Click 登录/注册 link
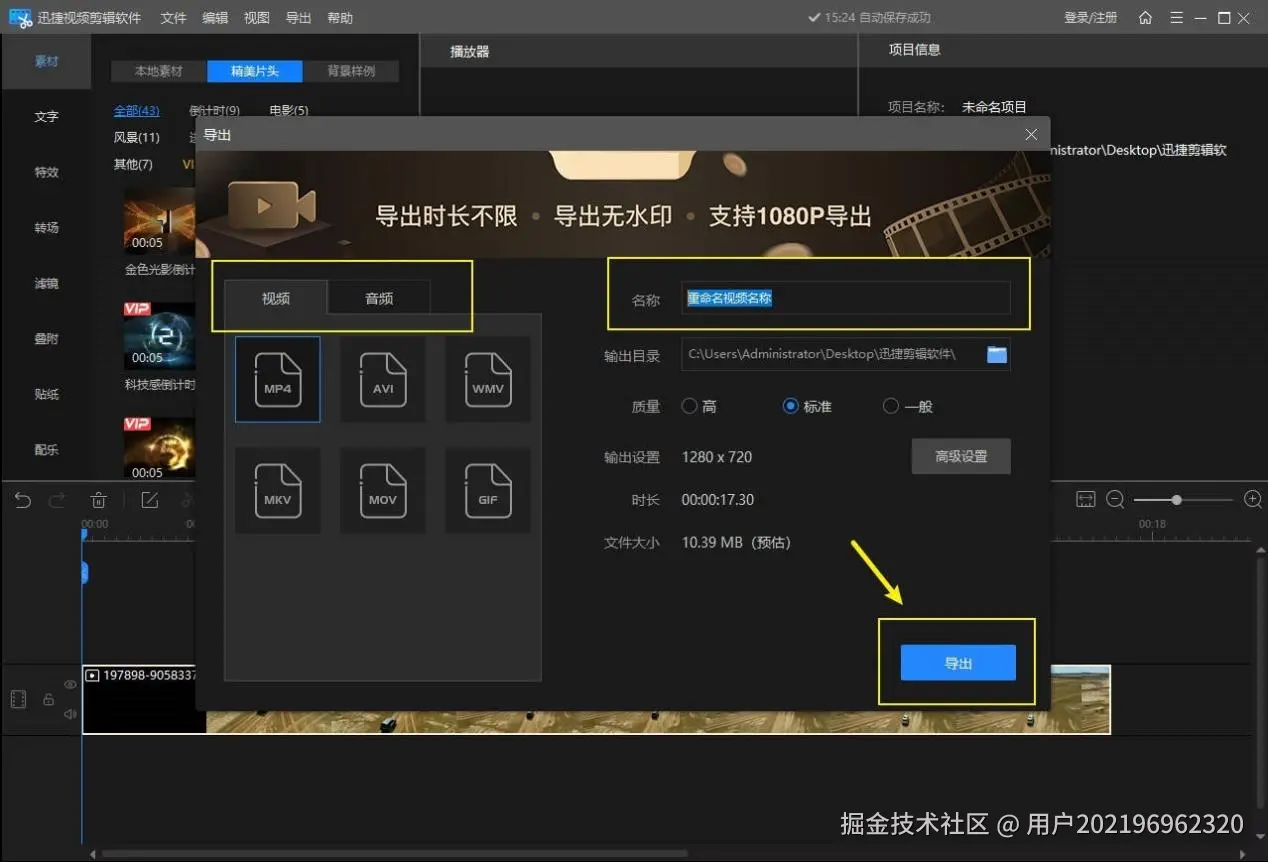This screenshot has width=1268, height=862. click(1091, 18)
